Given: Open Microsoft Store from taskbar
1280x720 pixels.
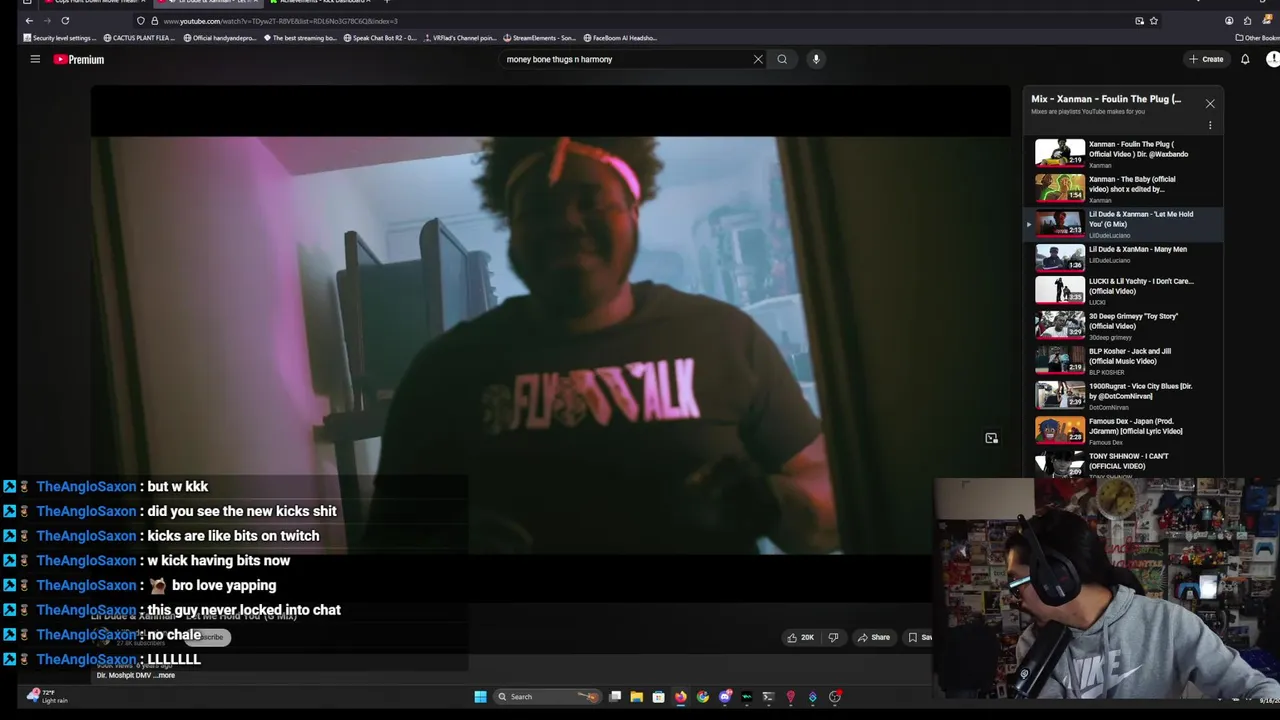Looking at the screenshot, I should tap(658, 697).
